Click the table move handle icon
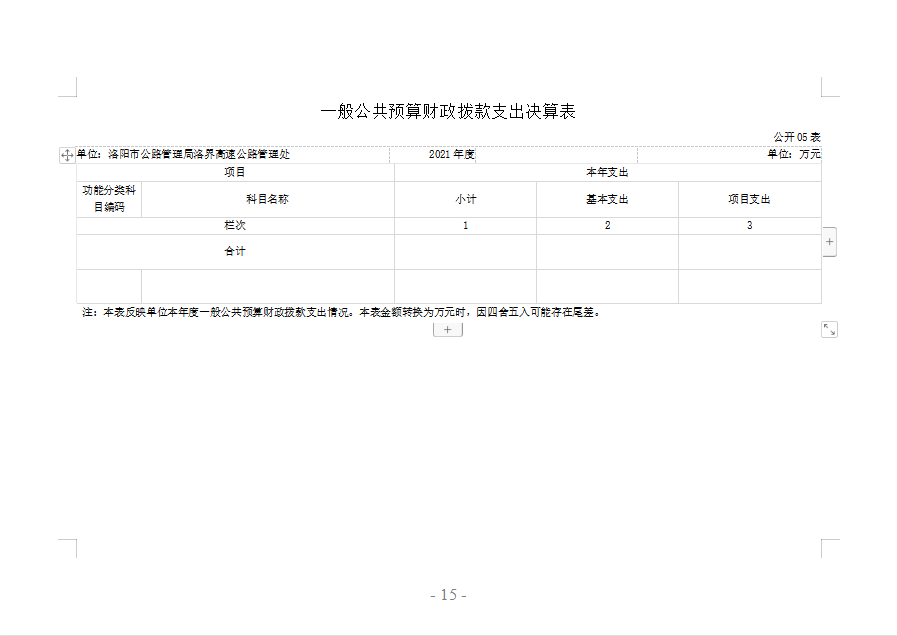 (67, 155)
